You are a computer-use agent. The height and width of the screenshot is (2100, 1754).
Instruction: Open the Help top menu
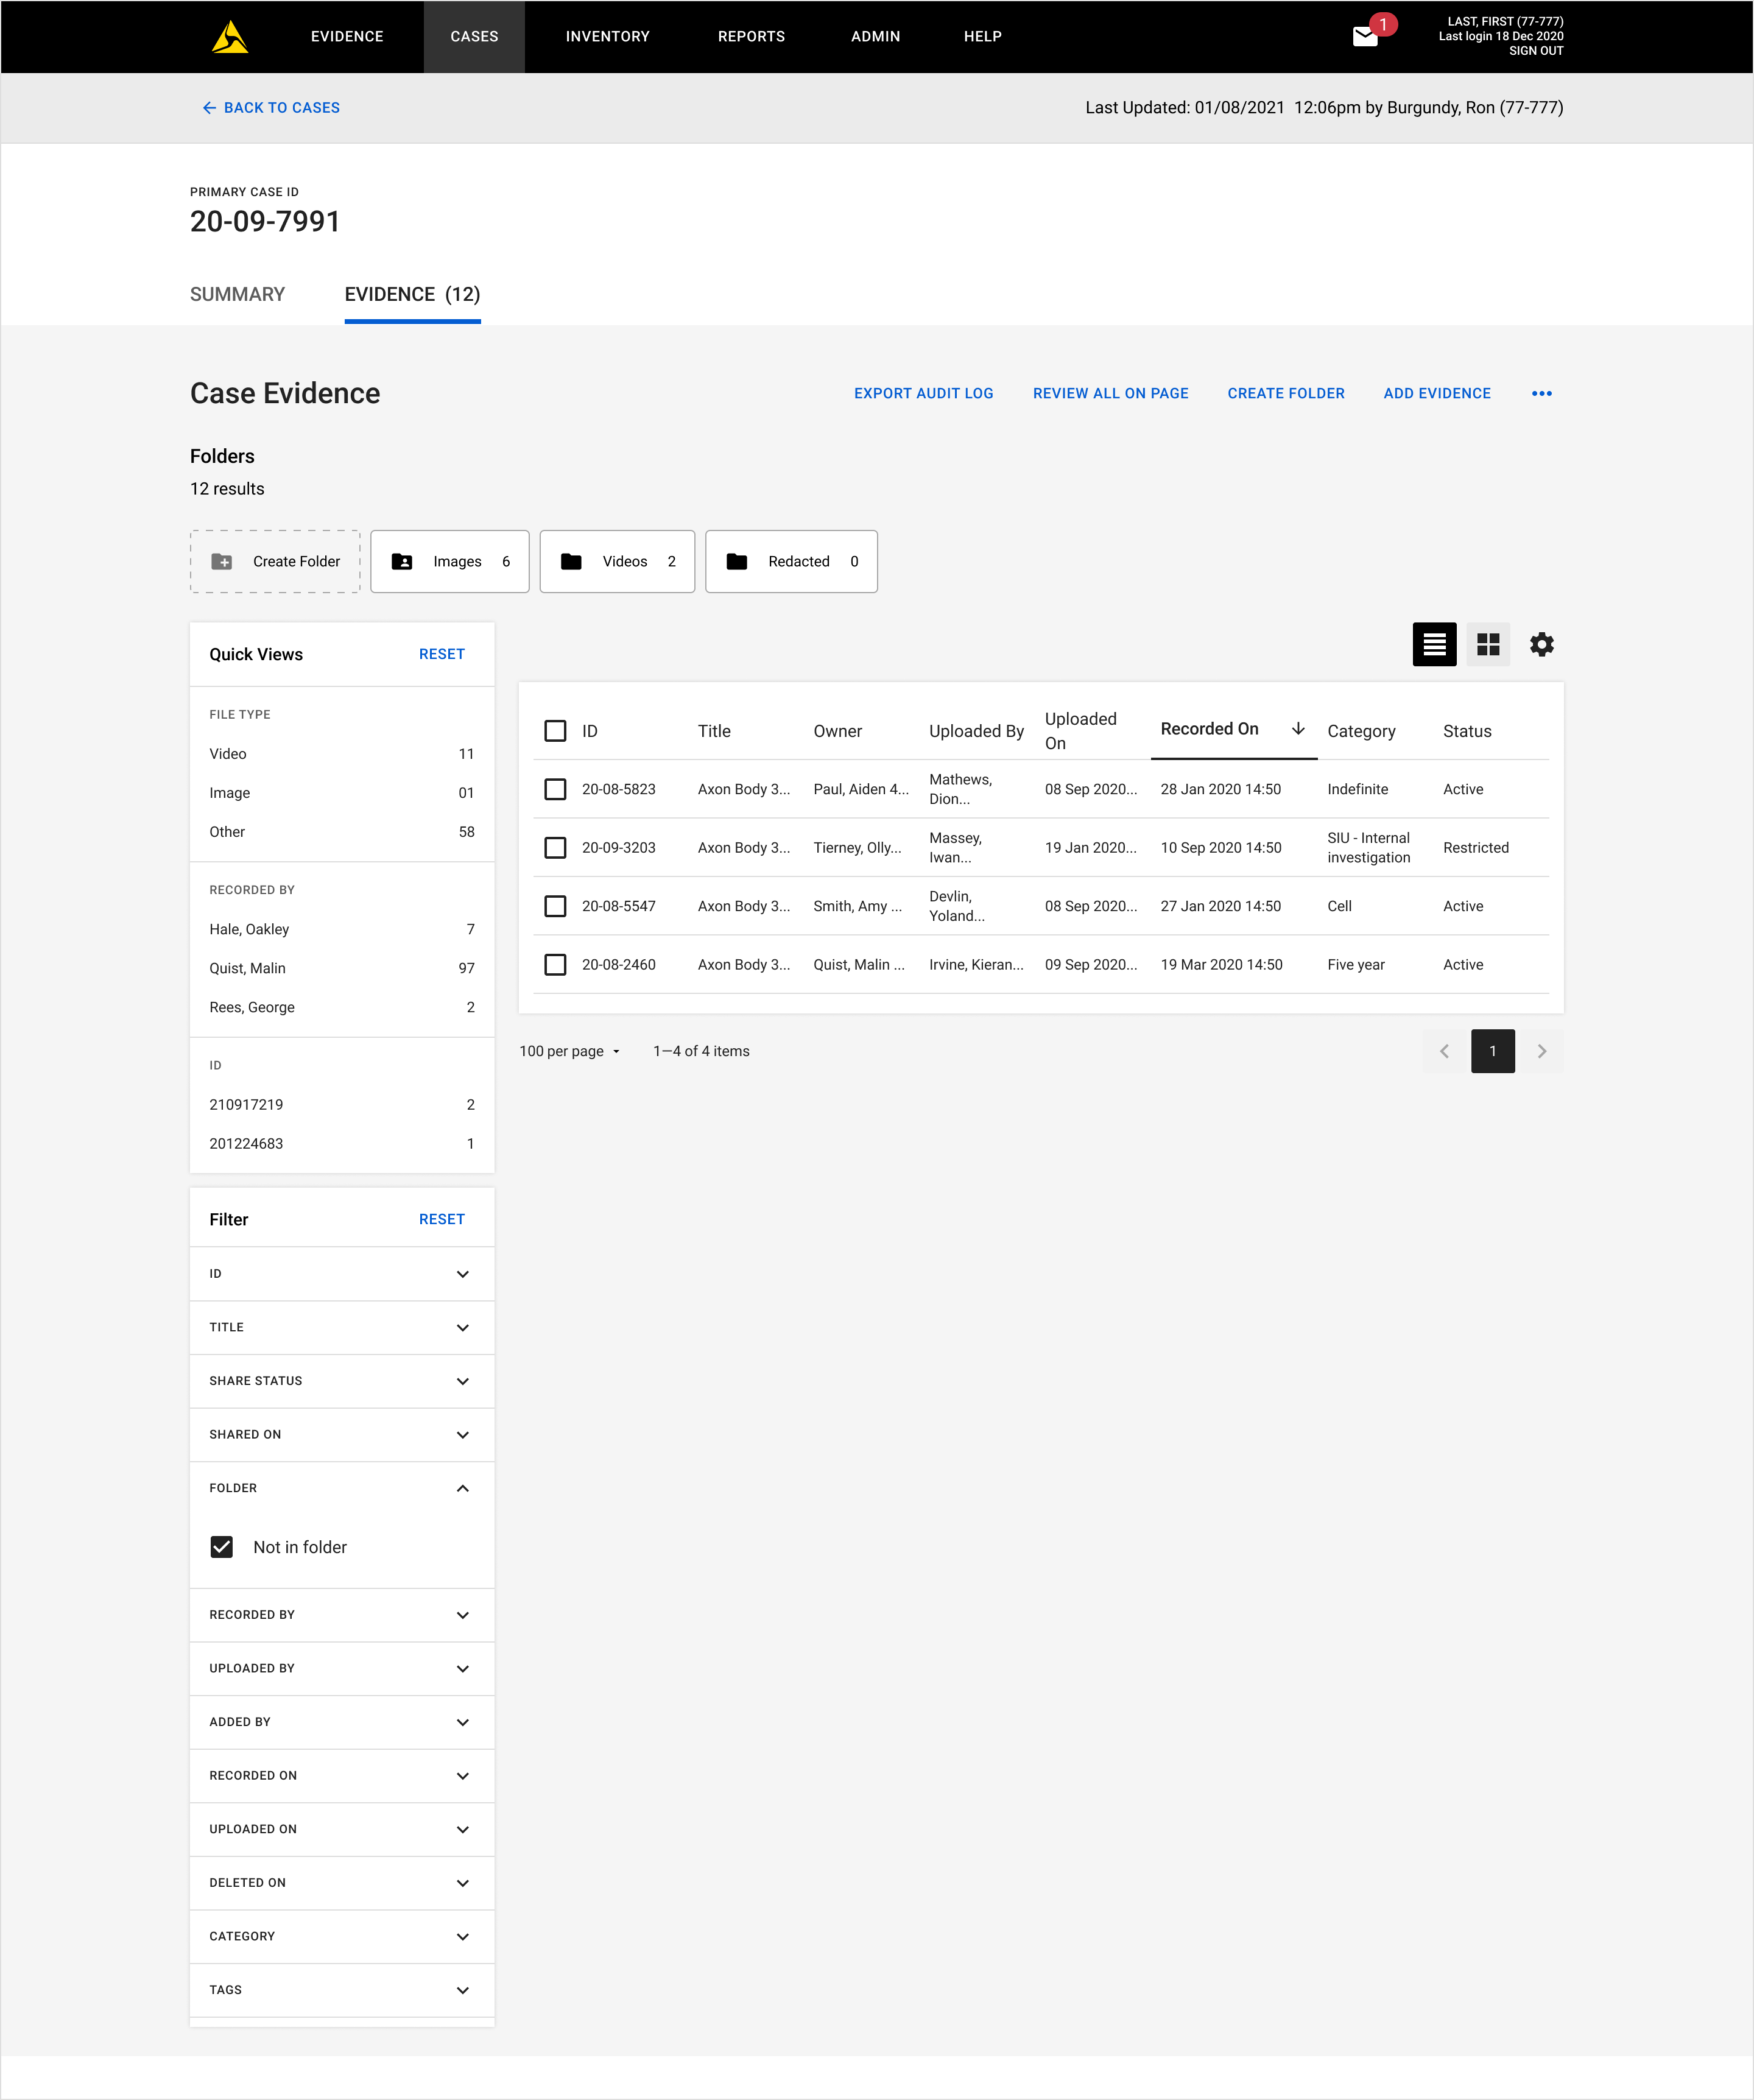pyautogui.click(x=982, y=37)
